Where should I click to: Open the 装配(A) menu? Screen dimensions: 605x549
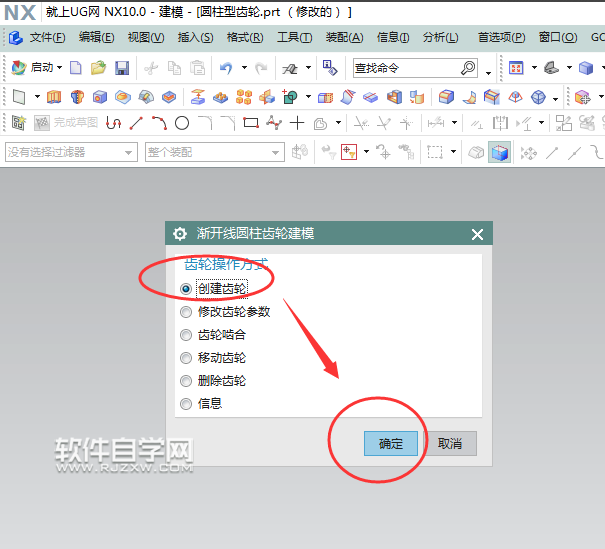(x=344, y=37)
